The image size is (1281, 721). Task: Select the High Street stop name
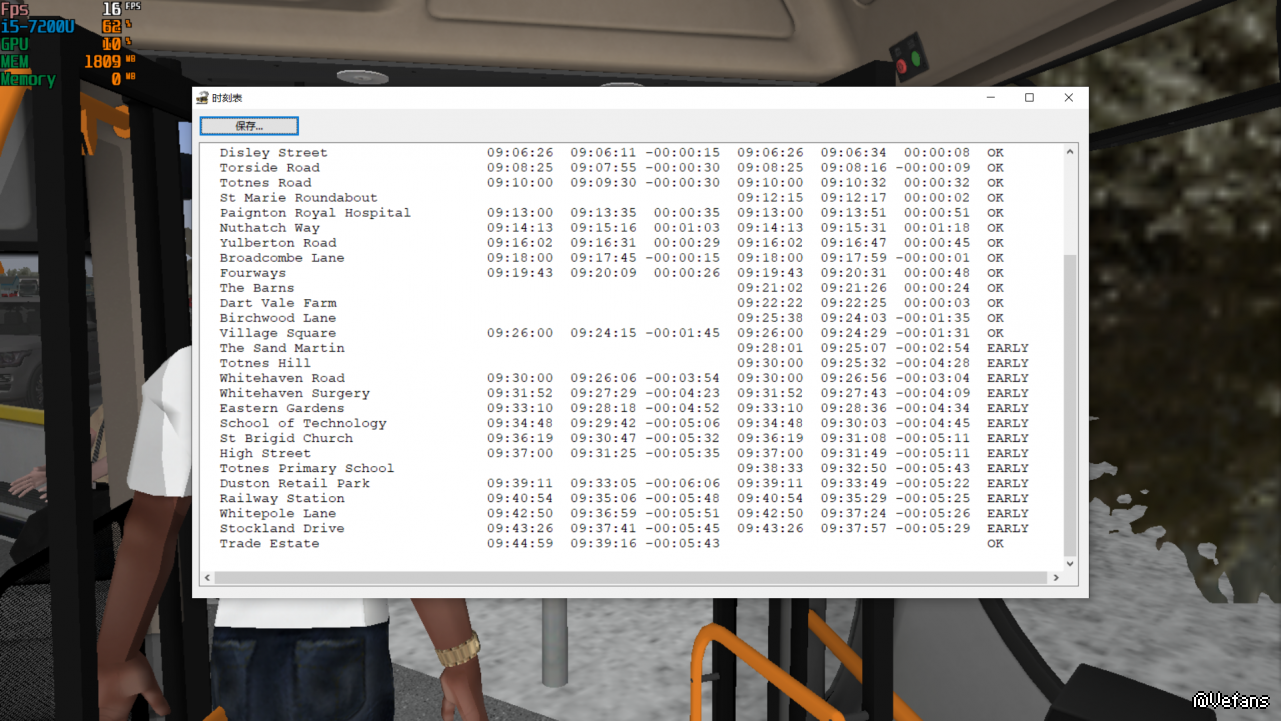tap(265, 453)
